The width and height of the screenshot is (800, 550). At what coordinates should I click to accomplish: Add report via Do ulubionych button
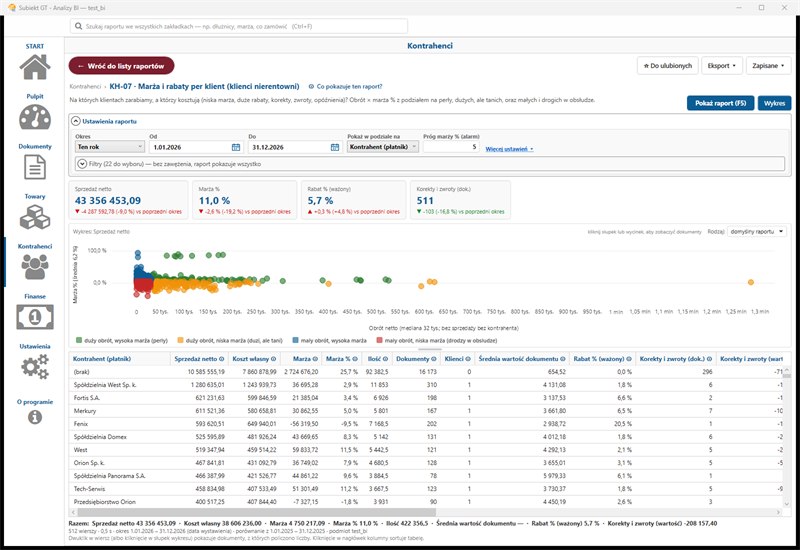667,66
